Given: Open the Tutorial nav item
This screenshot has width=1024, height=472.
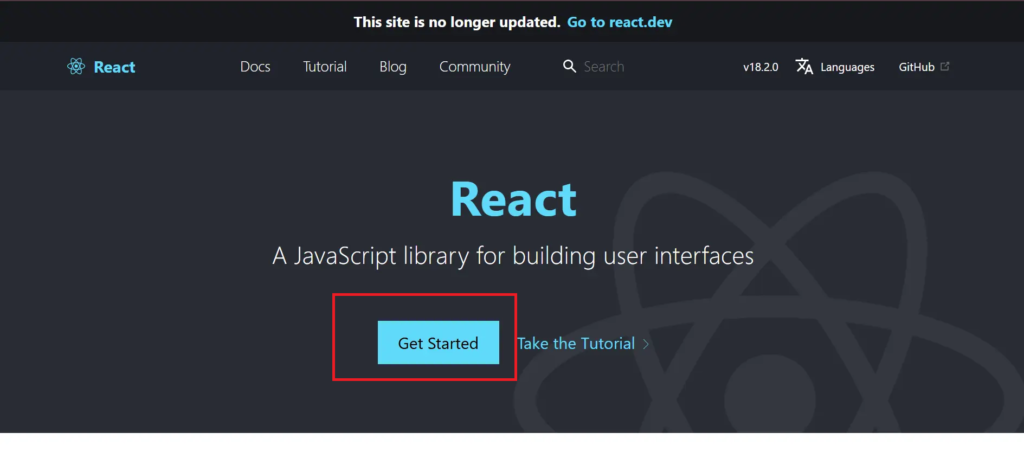Looking at the screenshot, I should click(325, 67).
